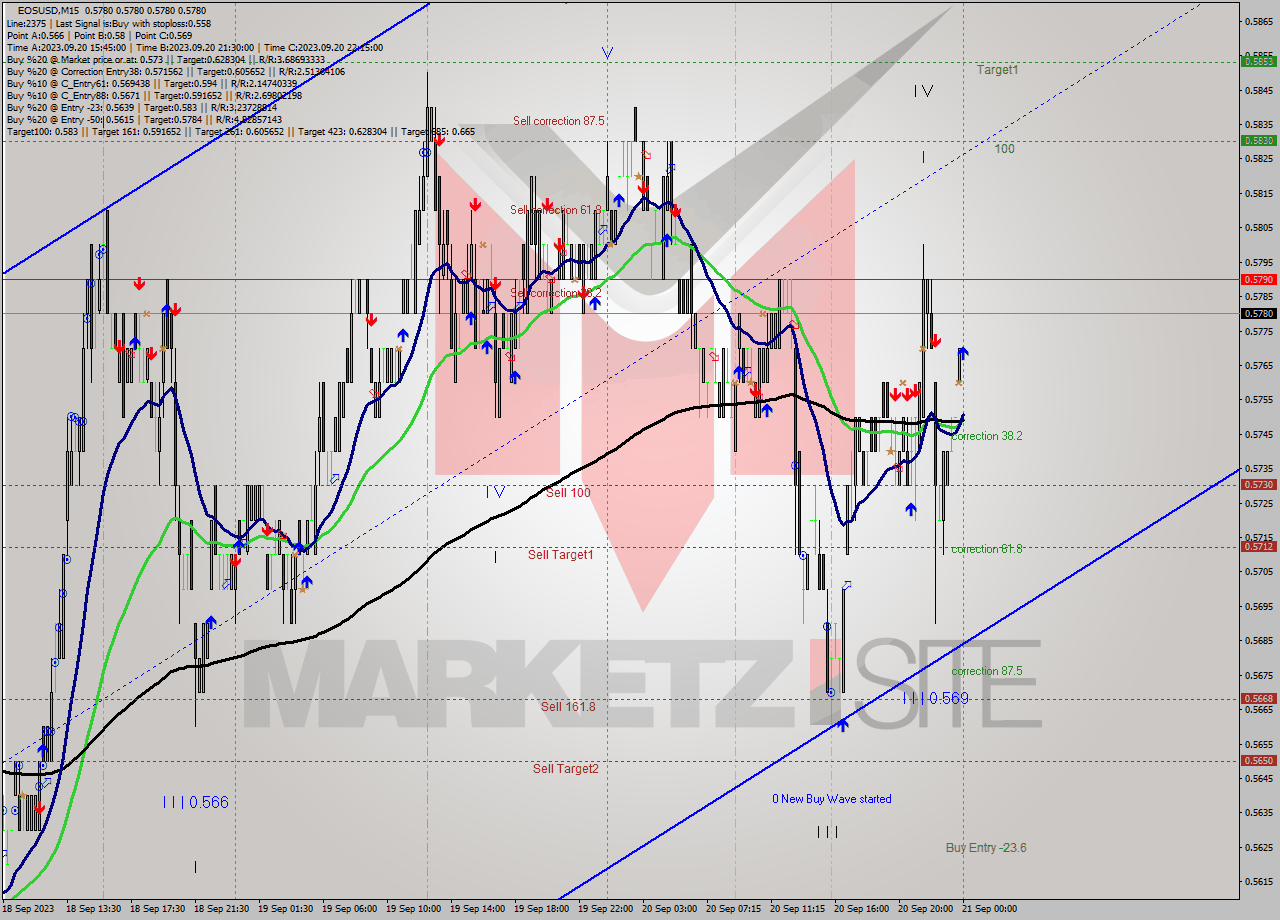Click the green 'correction 38.2' label
The width and height of the screenshot is (1280, 920).
point(986,436)
